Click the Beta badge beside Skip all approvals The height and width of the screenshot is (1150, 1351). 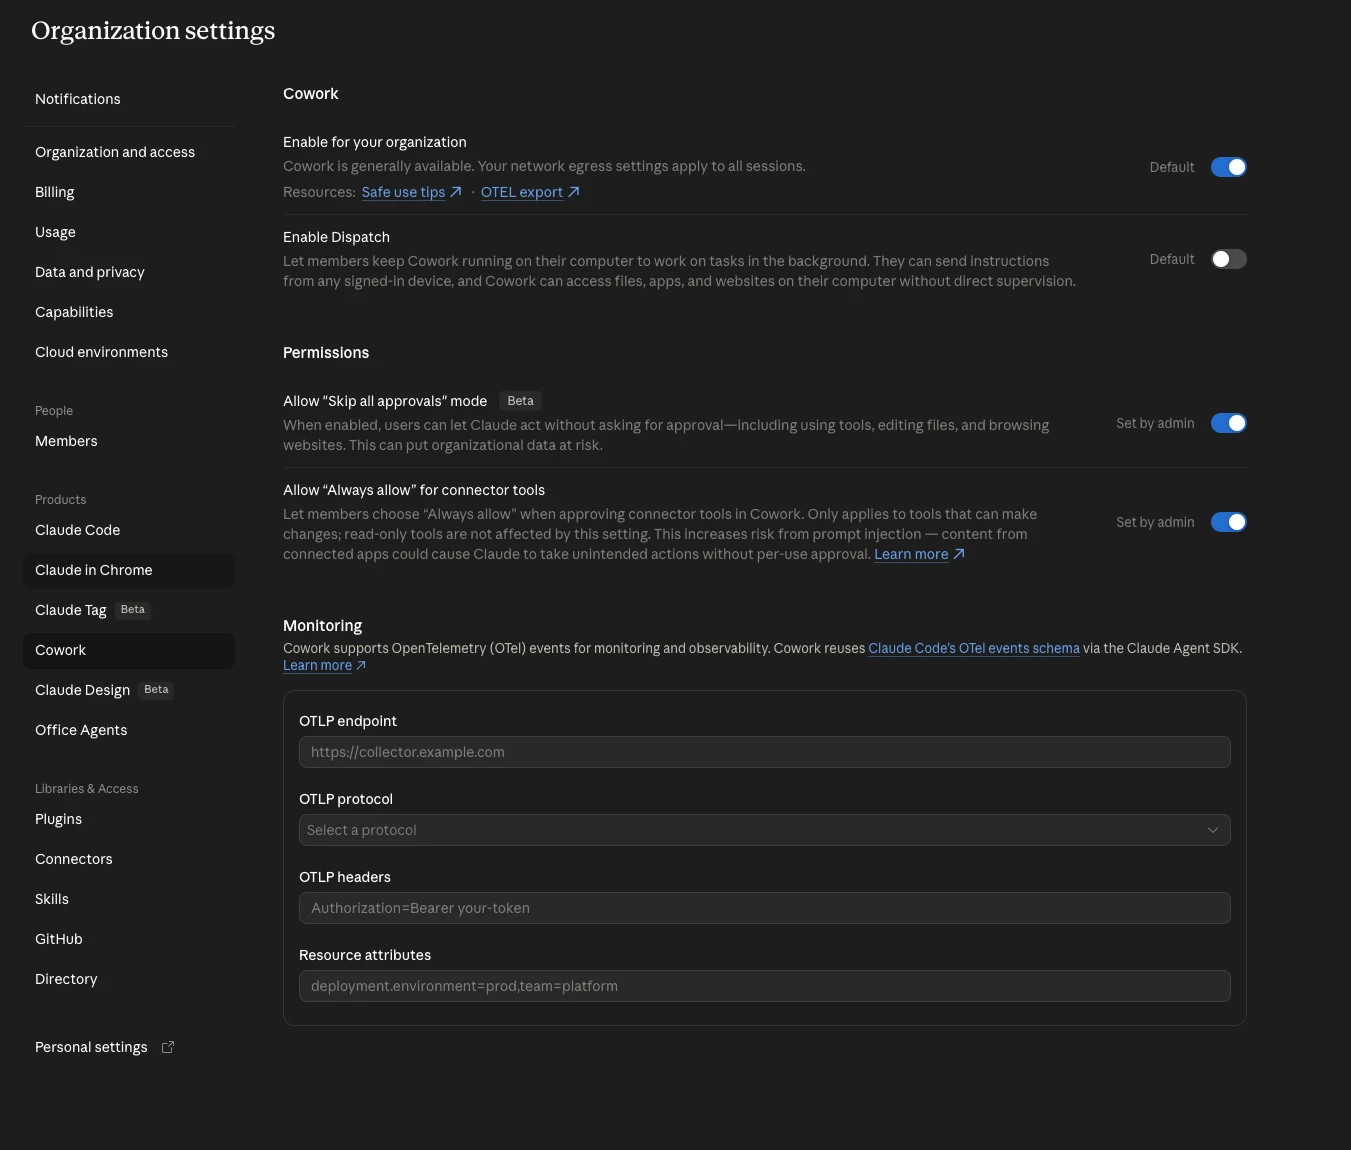pos(520,401)
